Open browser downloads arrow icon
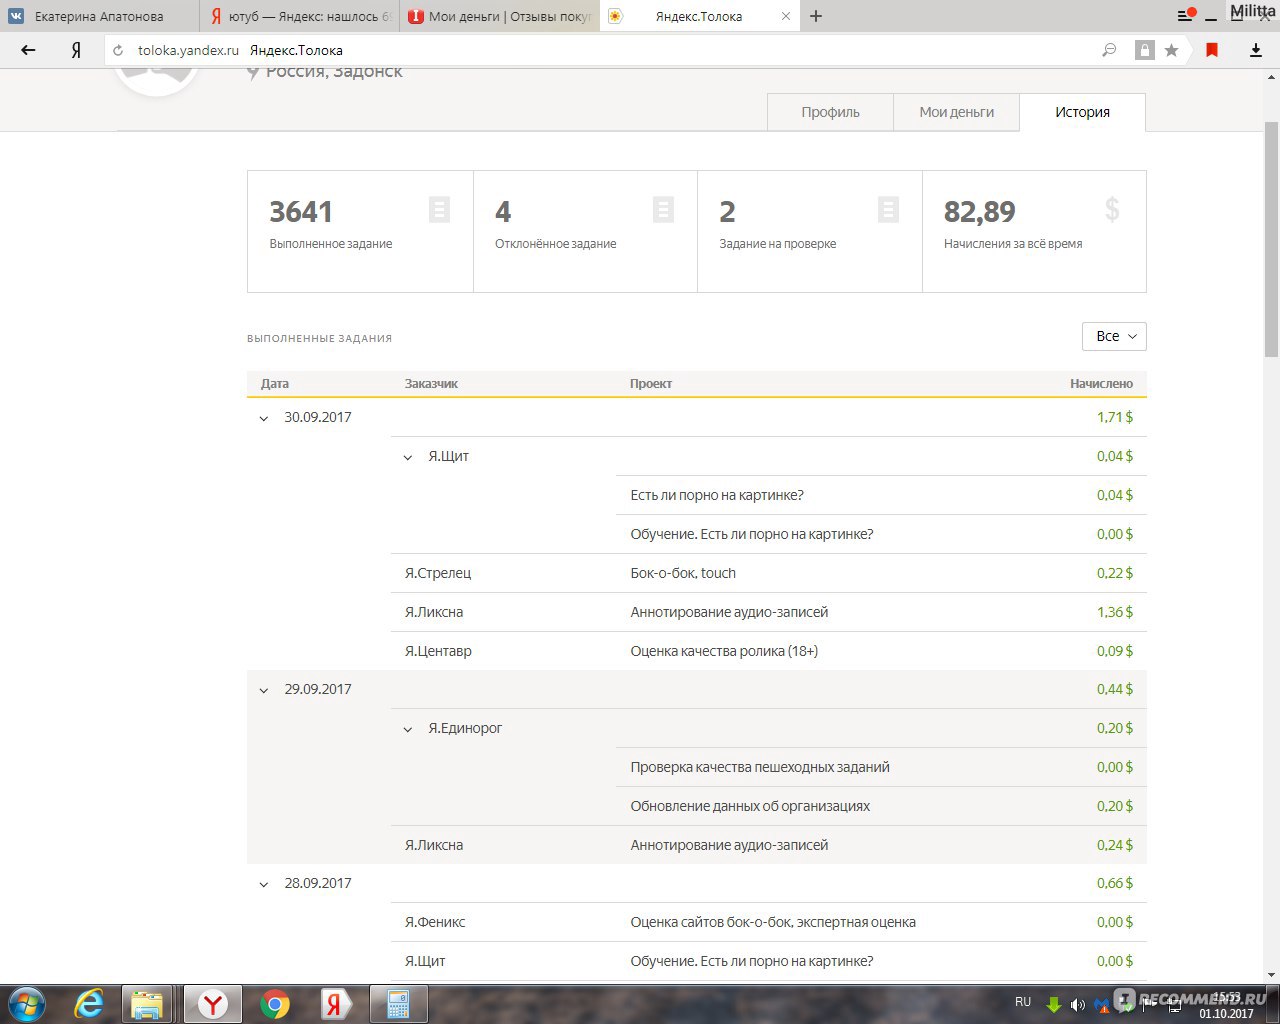Image resolution: width=1280 pixels, height=1024 pixels. [1256, 50]
